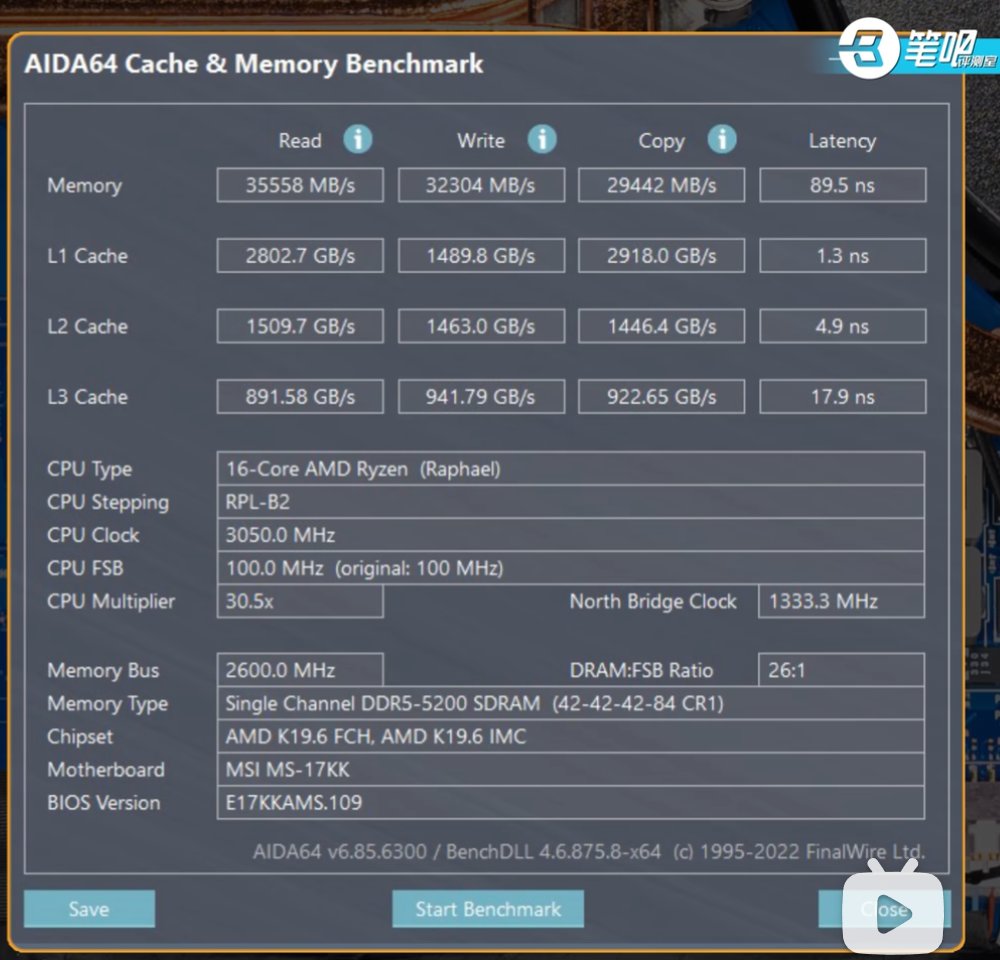This screenshot has height=960, width=1000.
Task: Select L2 Cache write value 1463.0 GB/s
Action: [x=482, y=326]
